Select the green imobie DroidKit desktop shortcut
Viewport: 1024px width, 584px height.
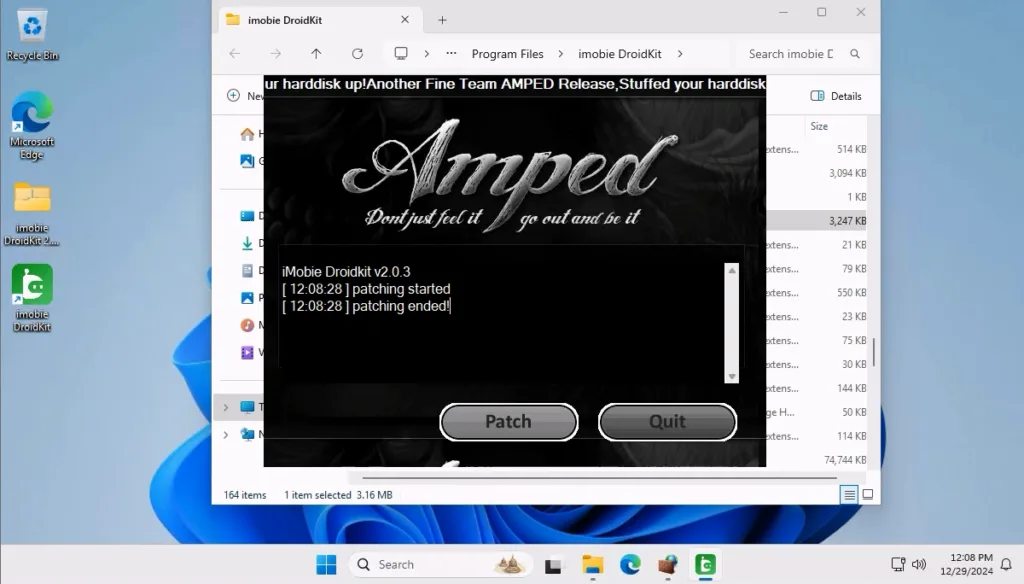pyautogui.click(x=32, y=298)
